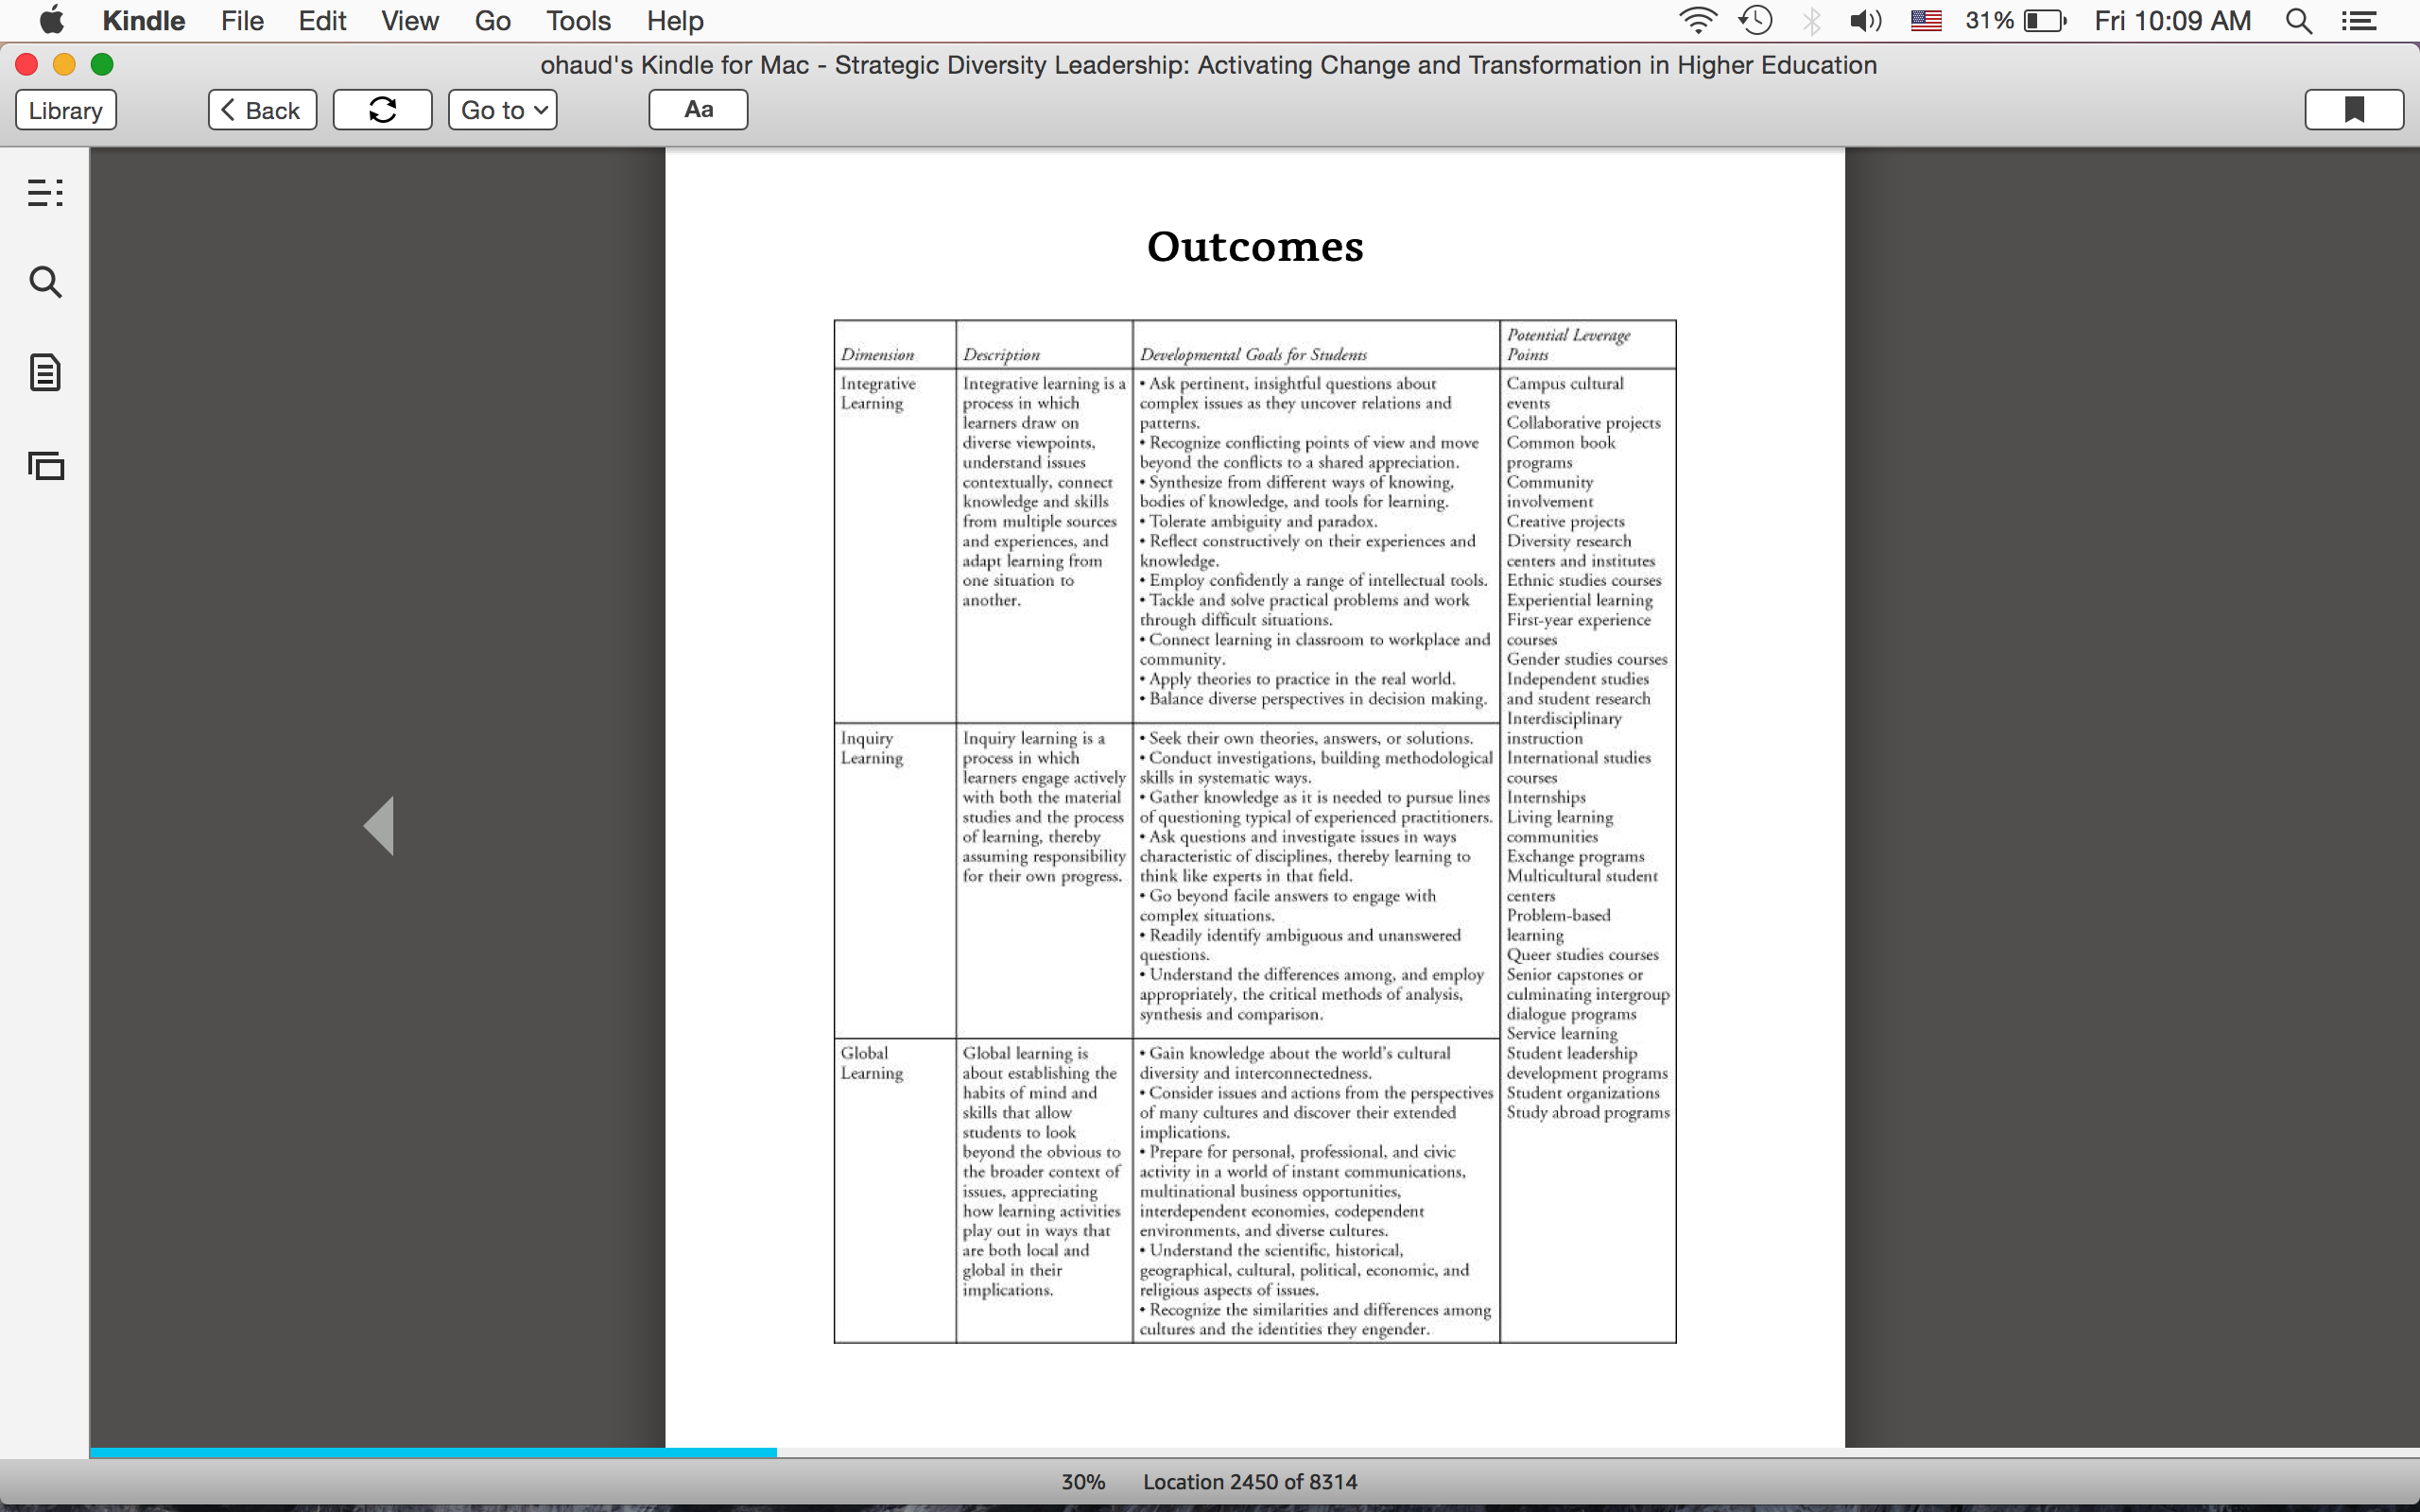2420x1512 pixels.
Task: Click the Internships entry
Action: [1546, 798]
